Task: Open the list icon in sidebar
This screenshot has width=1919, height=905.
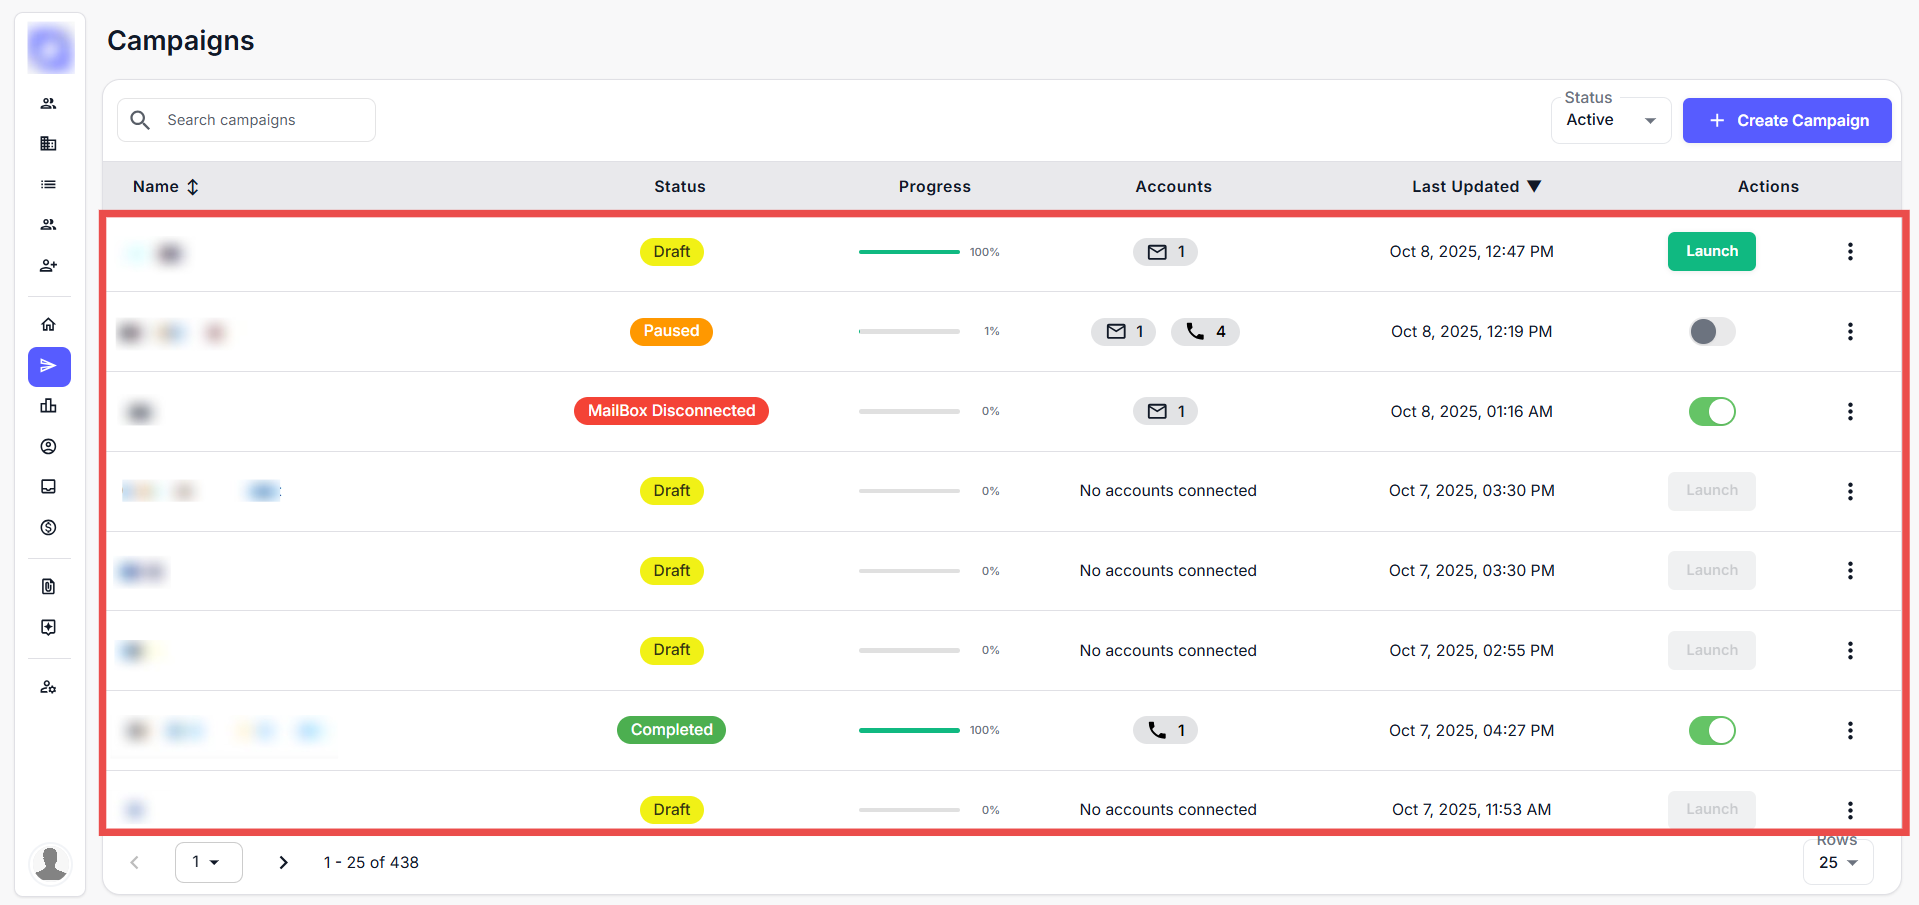Action: (x=48, y=185)
